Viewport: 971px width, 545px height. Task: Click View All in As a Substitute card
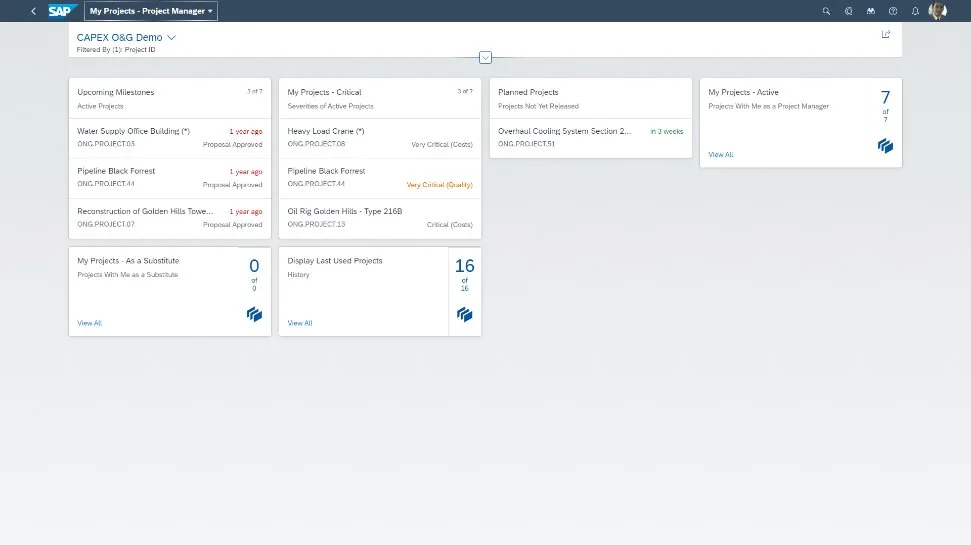tap(89, 323)
